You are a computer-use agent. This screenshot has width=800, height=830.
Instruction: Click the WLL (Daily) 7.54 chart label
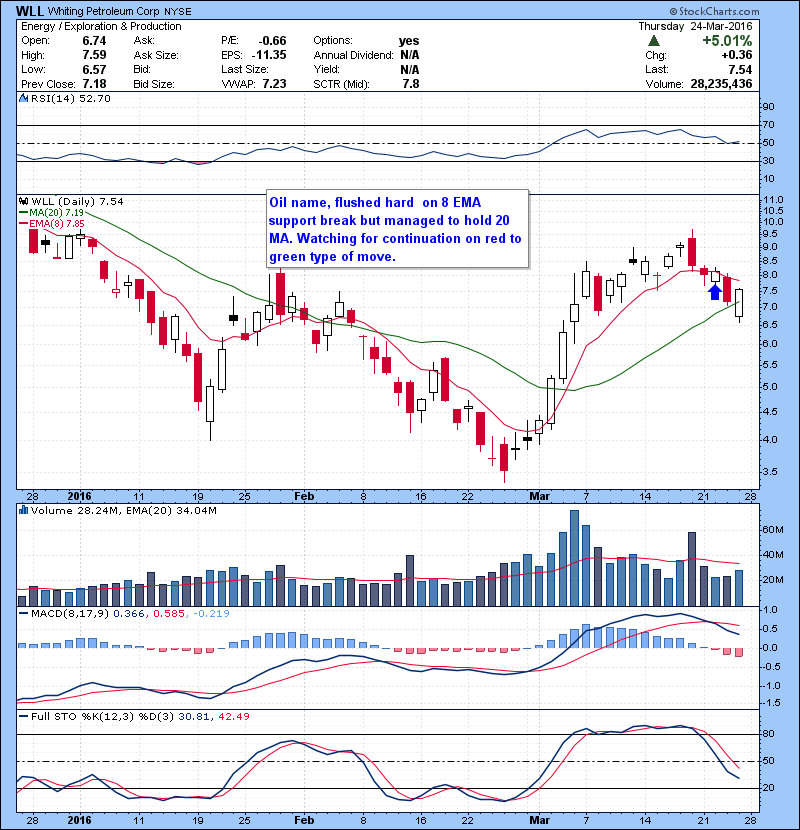[77, 201]
